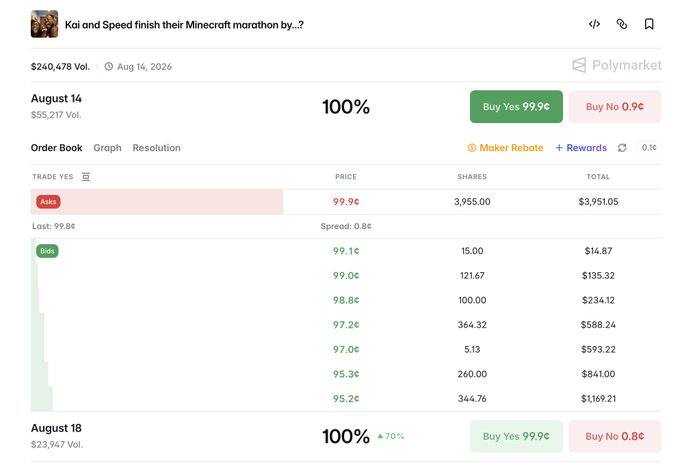
Task: Click the 121.67 shares value
Action: [x=472, y=276]
